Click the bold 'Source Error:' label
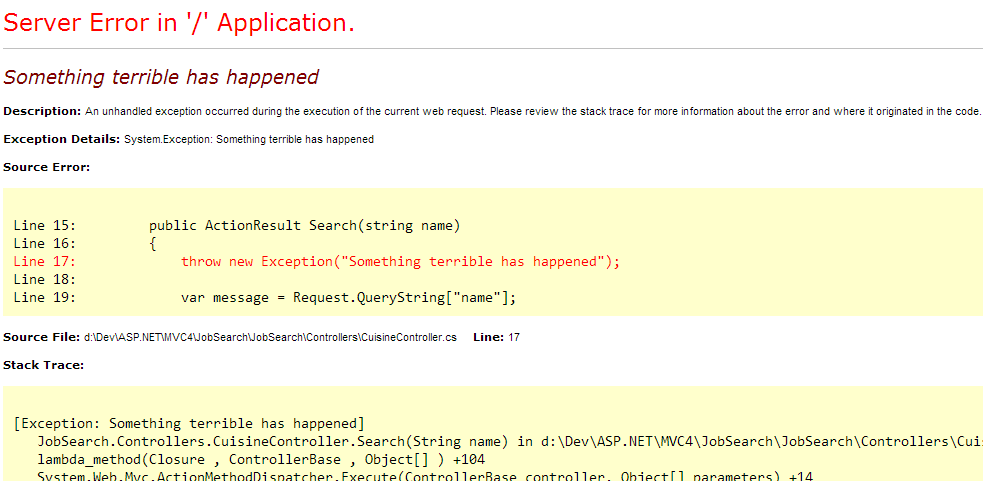The width and height of the screenshot is (983, 481). pyautogui.click(x=46, y=167)
